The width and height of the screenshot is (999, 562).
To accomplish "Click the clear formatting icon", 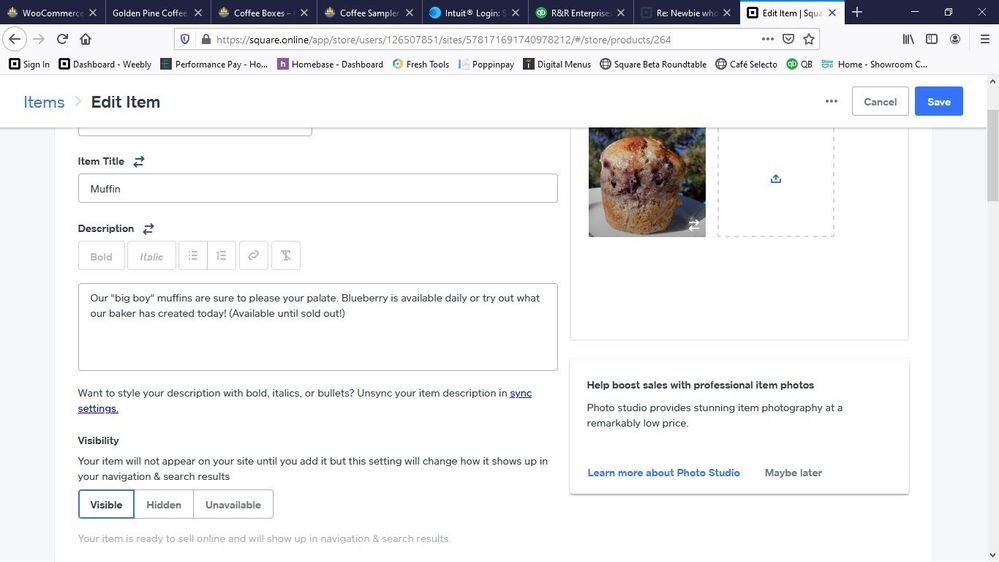I will (x=285, y=256).
